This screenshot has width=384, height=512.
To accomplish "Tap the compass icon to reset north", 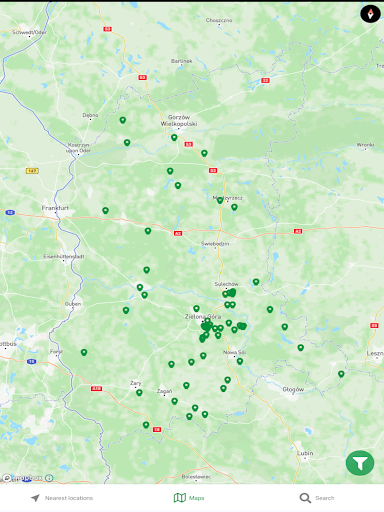I will pos(370,14).
